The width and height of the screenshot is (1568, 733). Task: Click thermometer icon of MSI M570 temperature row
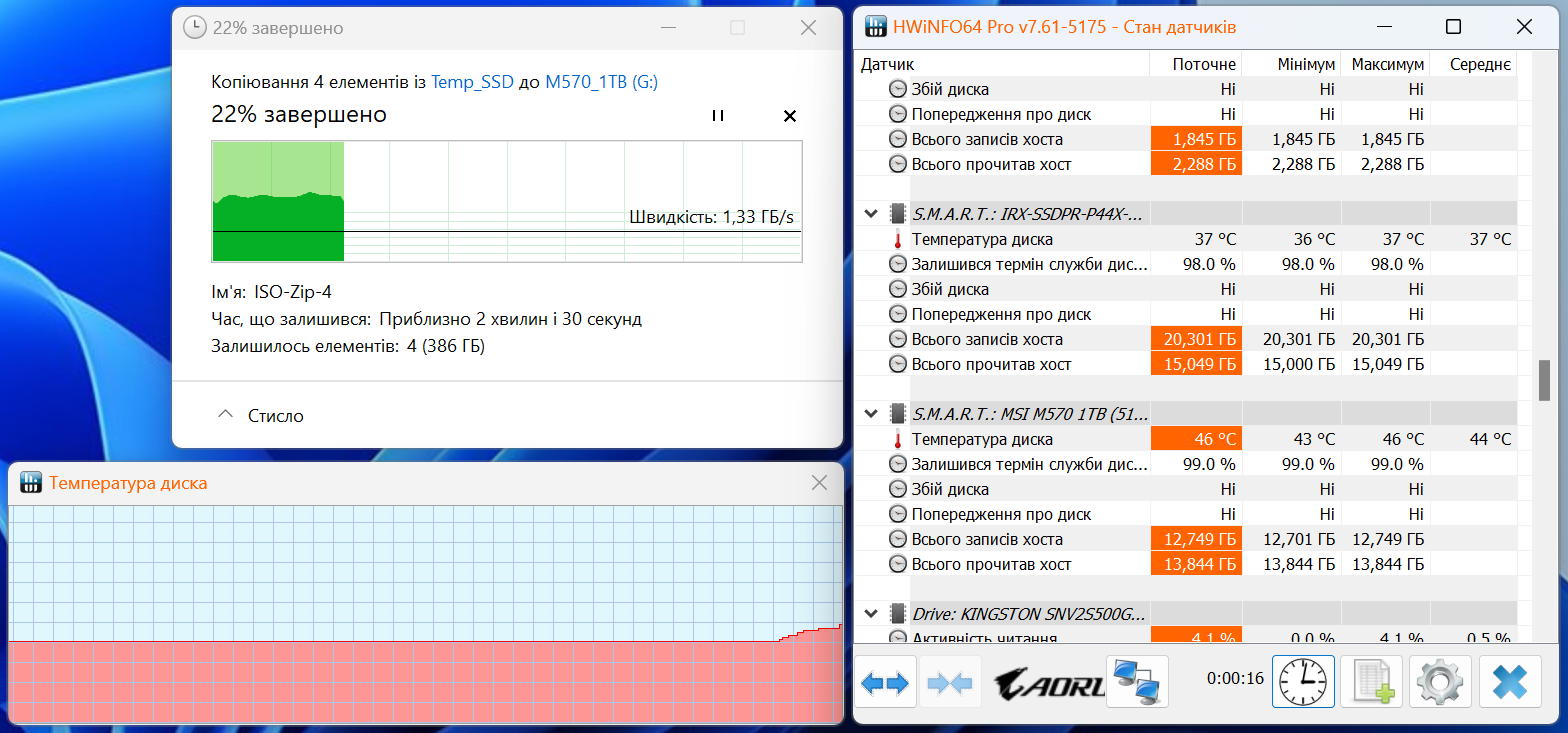[x=898, y=439]
